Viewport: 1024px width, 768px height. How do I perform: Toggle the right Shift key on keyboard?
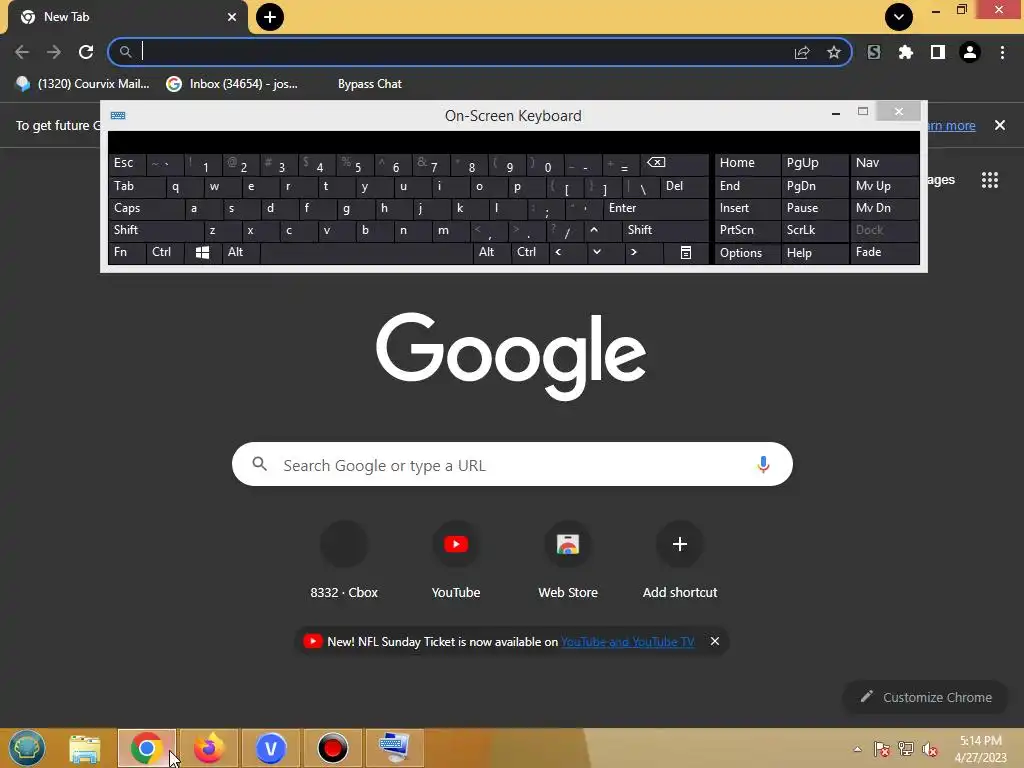click(x=665, y=231)
